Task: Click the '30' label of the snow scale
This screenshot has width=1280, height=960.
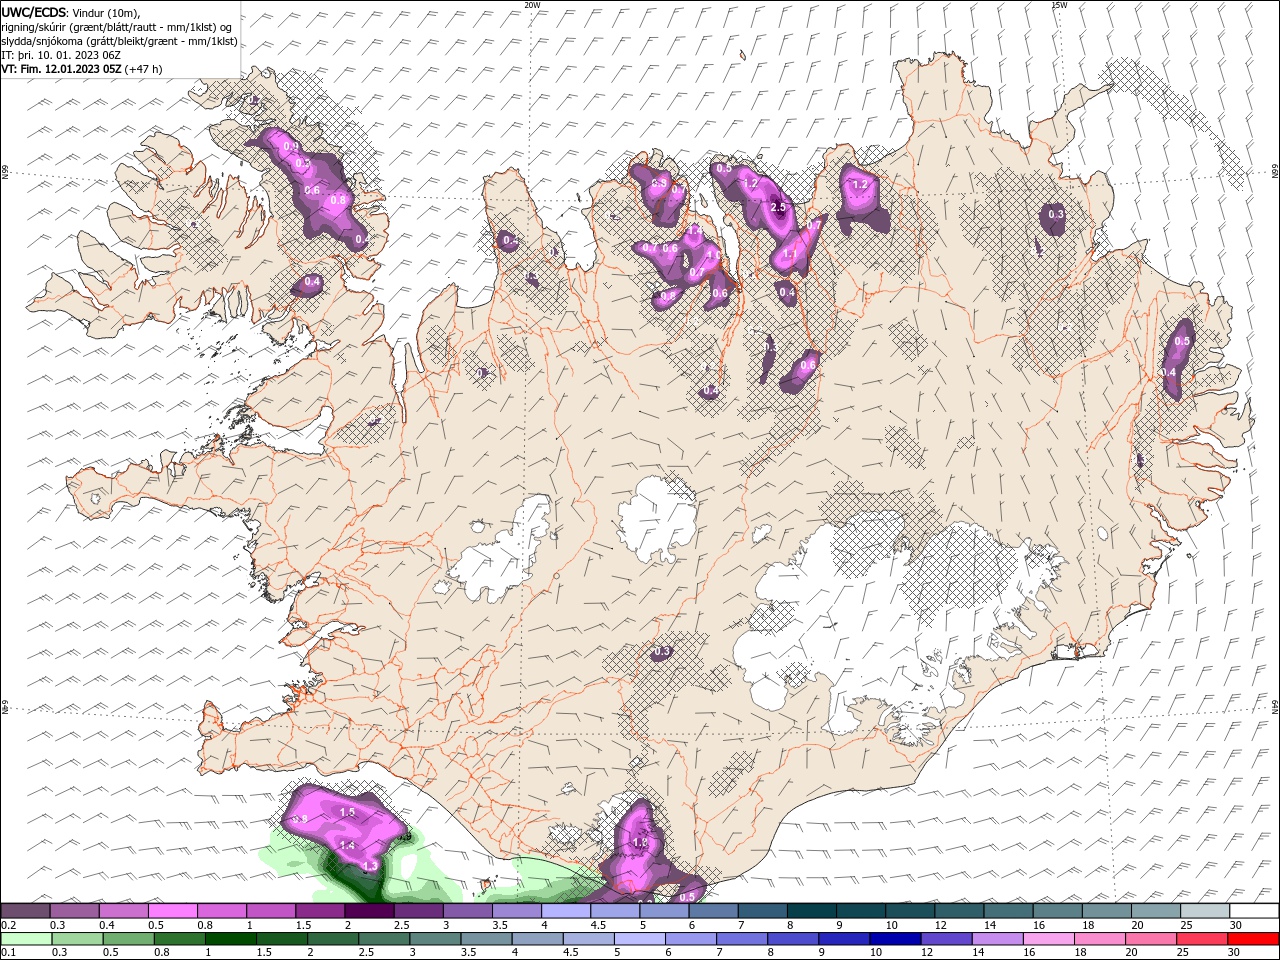Action: (x=1236, y=925)
